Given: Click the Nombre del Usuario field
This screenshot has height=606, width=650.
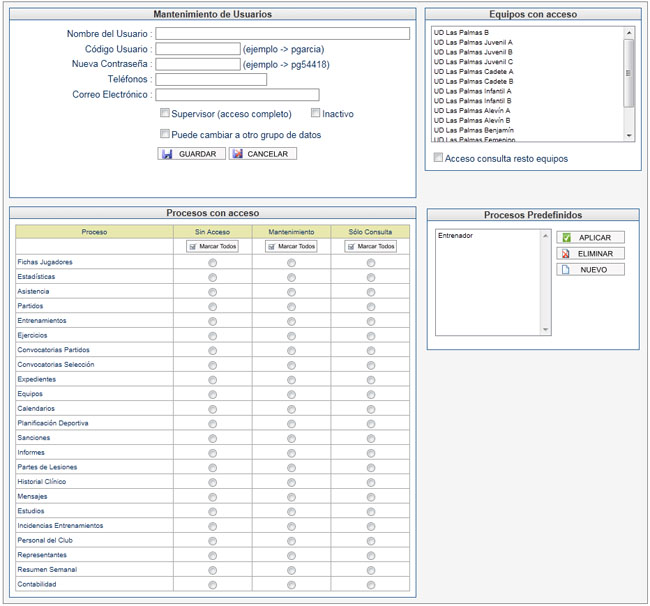Looking at the screenshot, I should (x=282, y=34).
